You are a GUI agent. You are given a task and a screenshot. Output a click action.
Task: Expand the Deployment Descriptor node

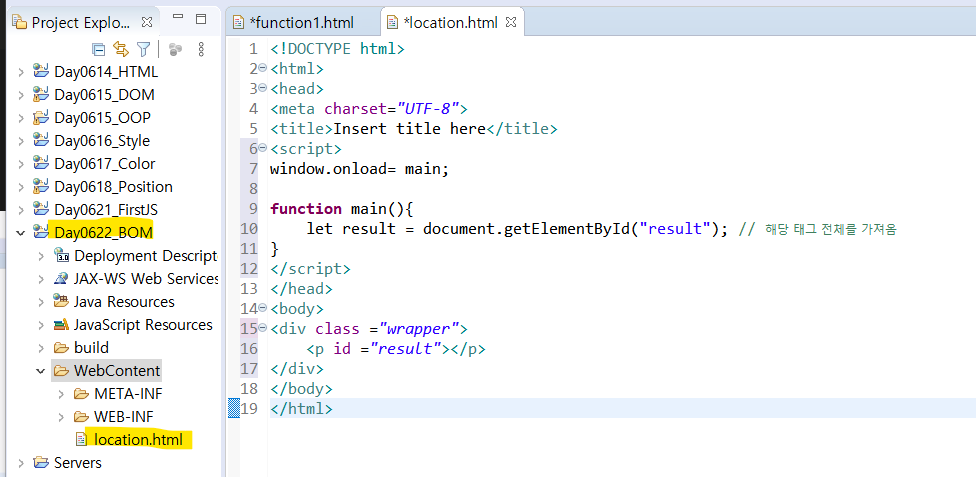point(41,256)
